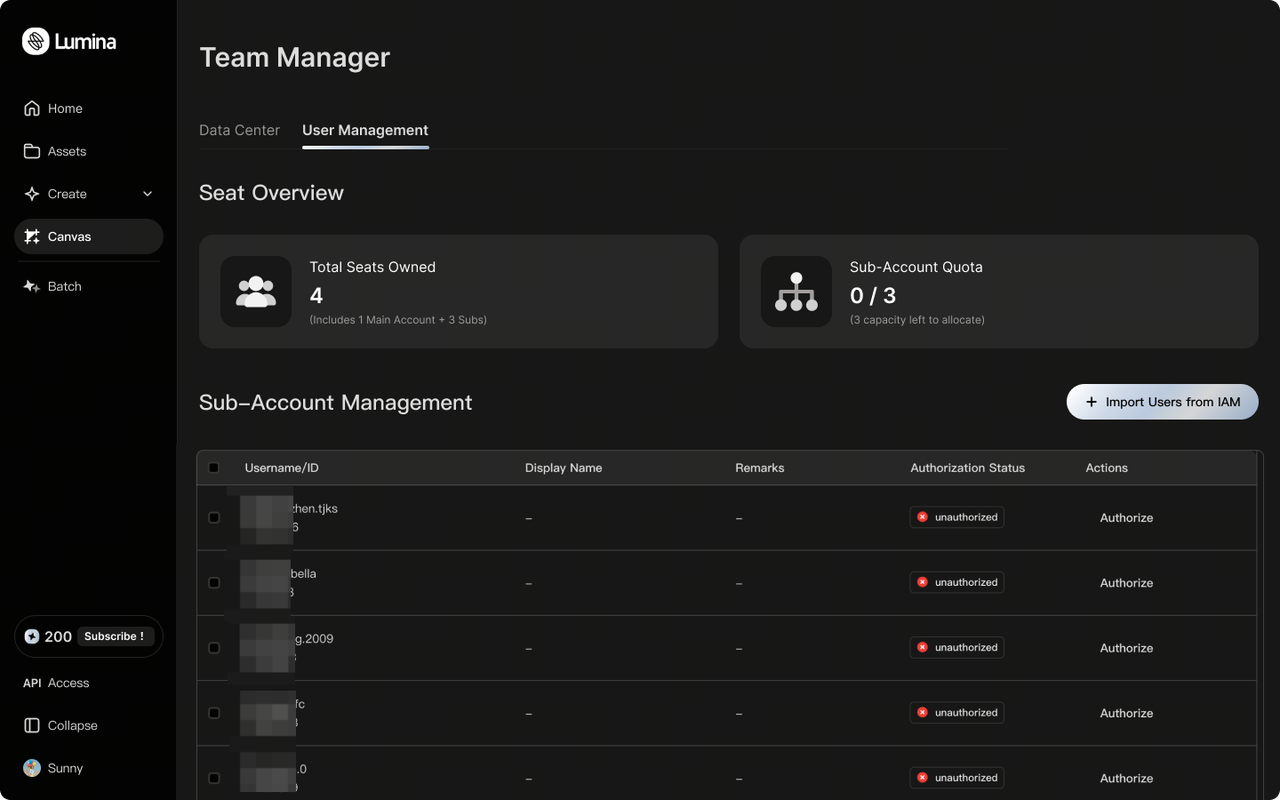Image resolution: width=1280 pixels, height=800 pixels.
Task: Authorize the zhen.tjks account
Action: [1126, 518]
